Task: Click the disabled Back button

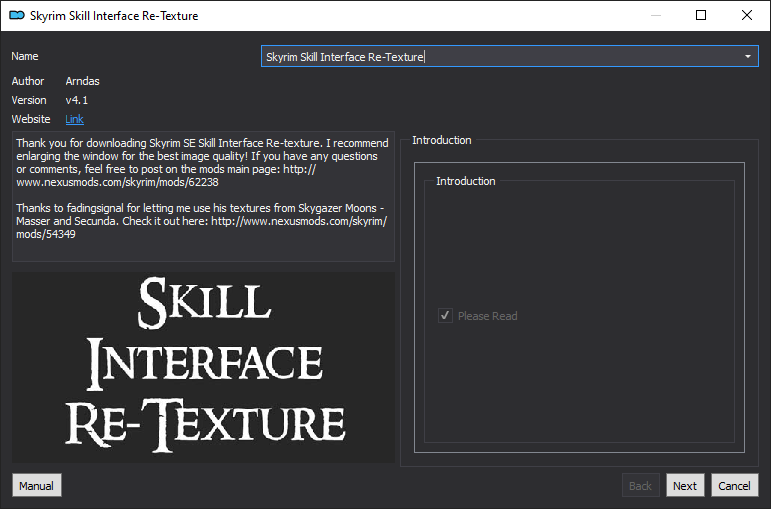Action: click(640, 485)
